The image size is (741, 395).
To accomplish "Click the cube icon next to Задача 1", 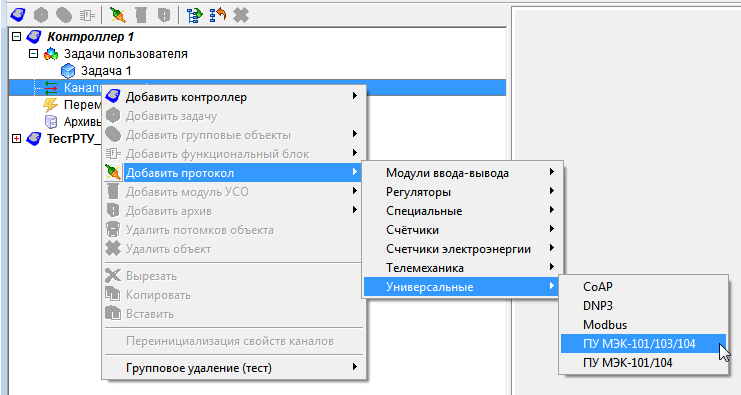I will point(68,71).
